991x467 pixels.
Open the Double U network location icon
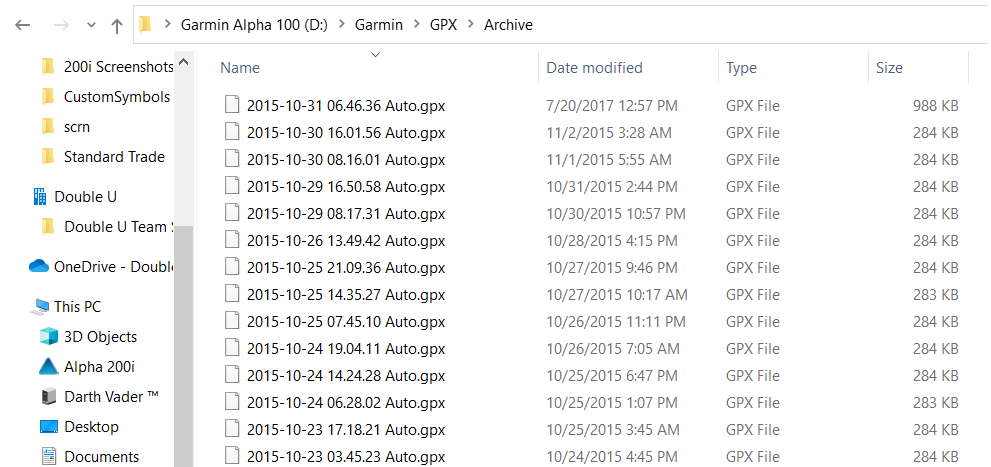39,197
